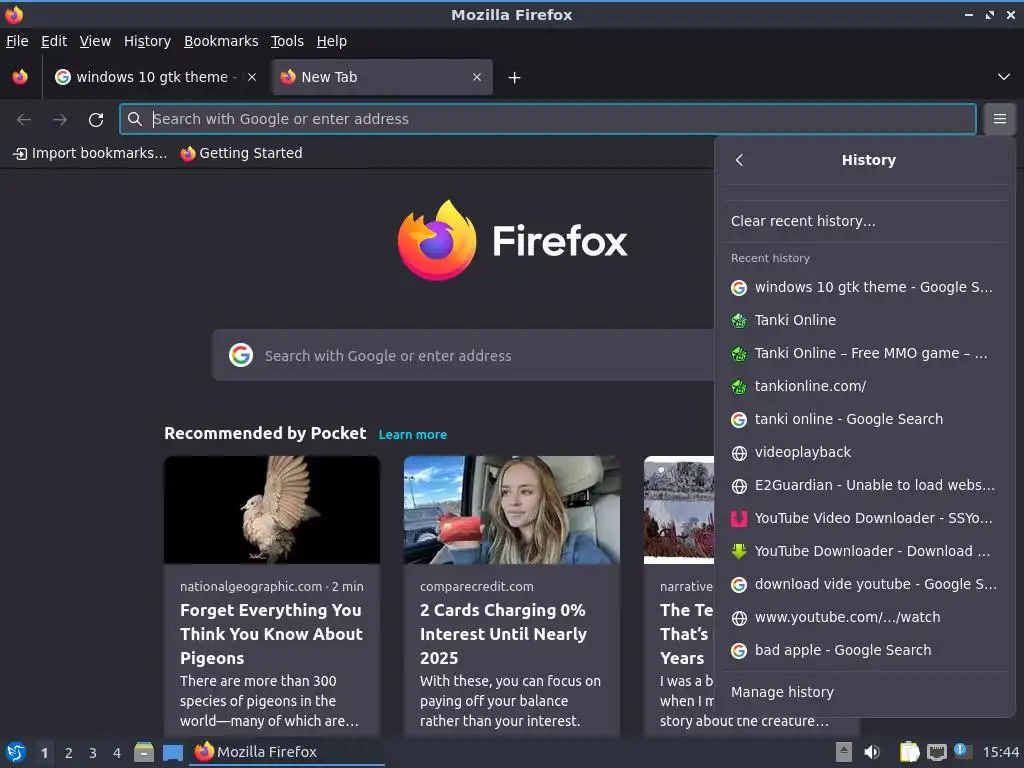Click Clear recent history...

pos(865,221)
